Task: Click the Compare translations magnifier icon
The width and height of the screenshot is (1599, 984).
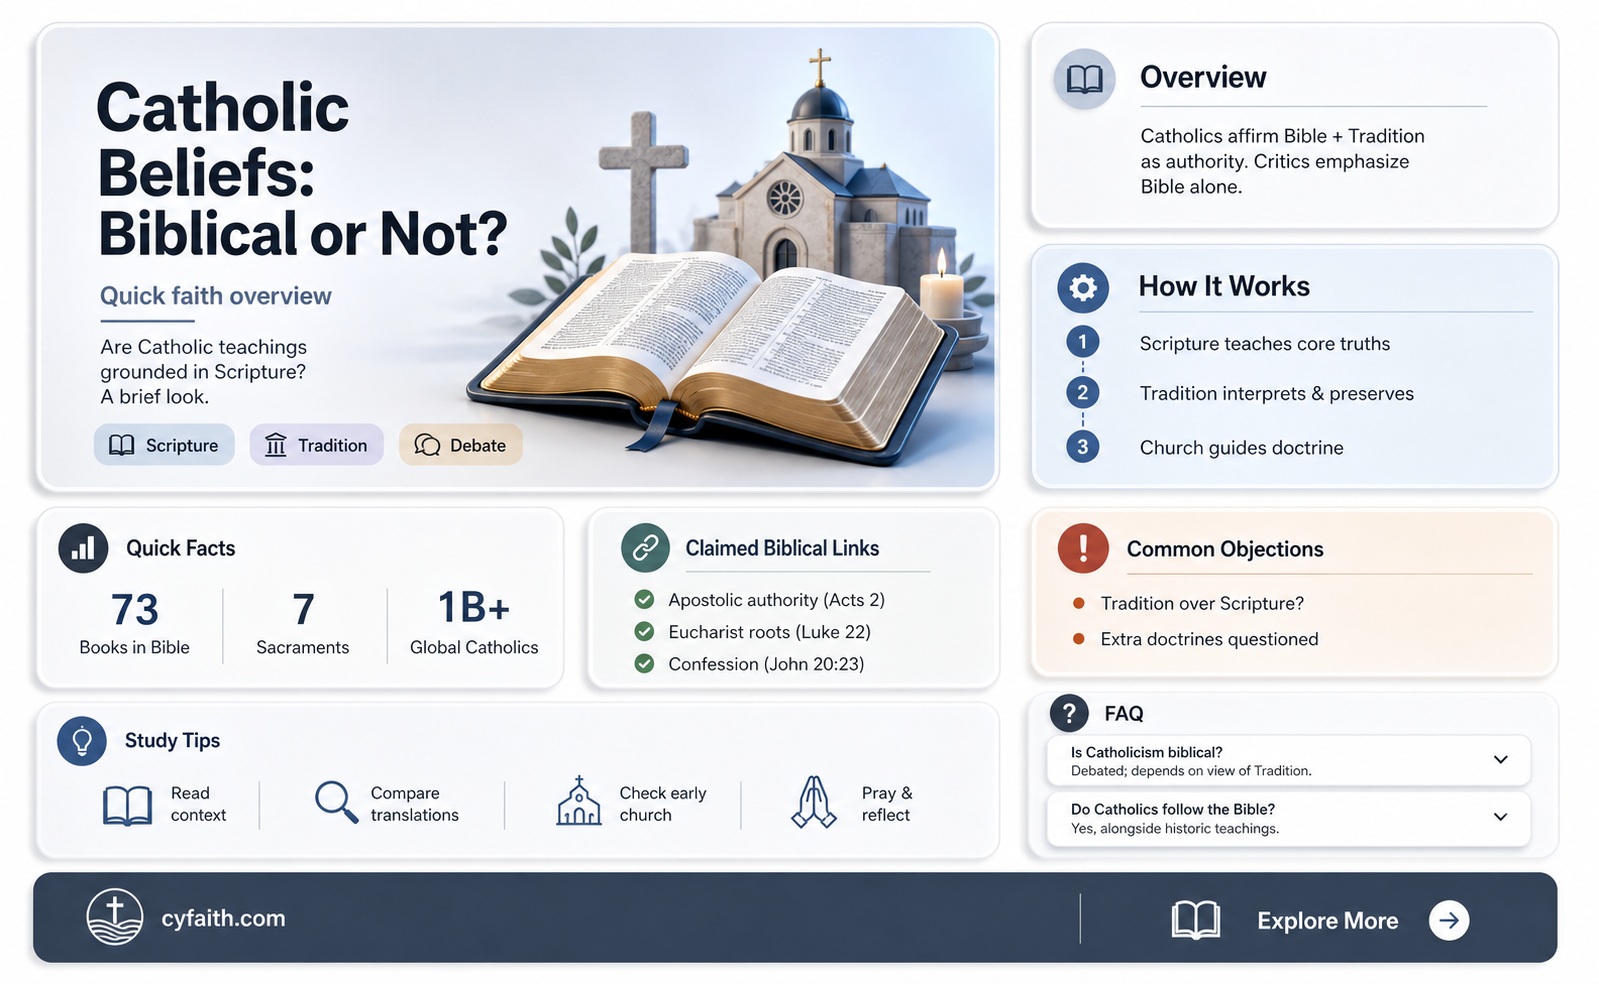Action: click(336, 802)
